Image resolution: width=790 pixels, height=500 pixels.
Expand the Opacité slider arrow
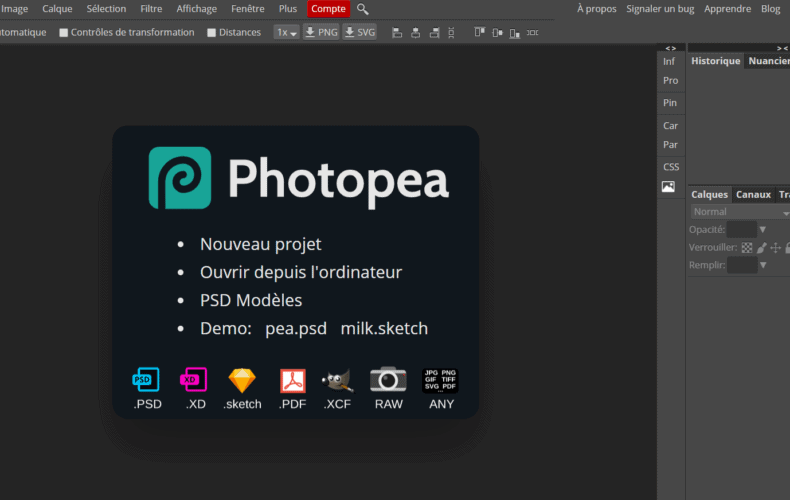click(x=763, y=230)
